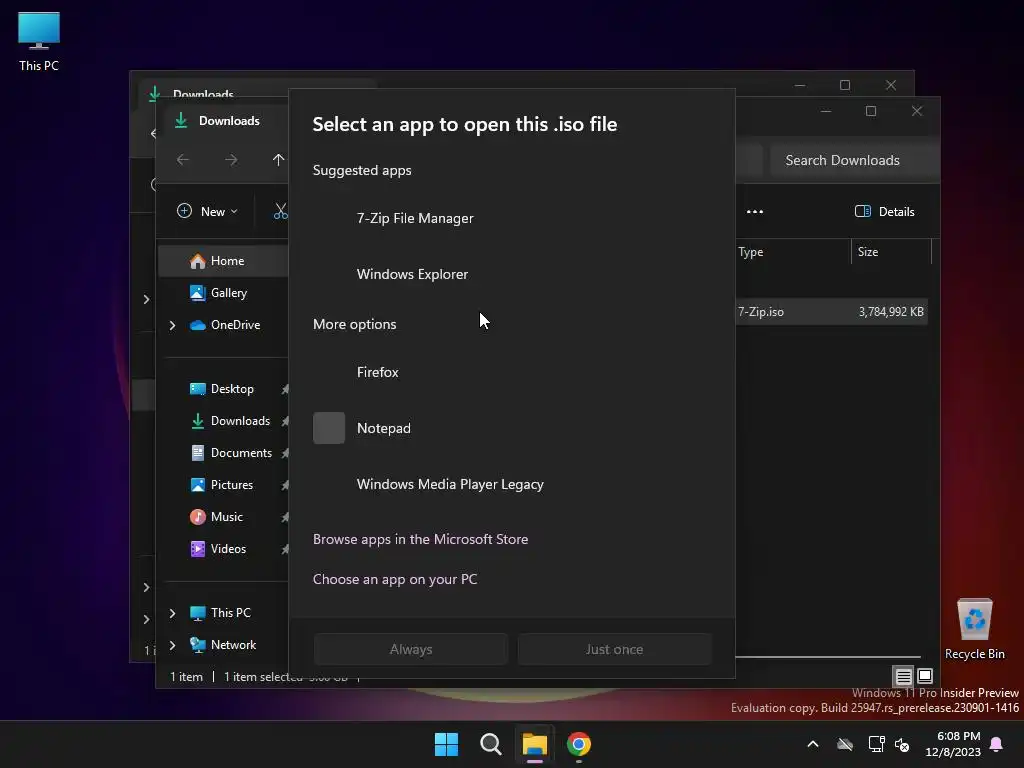The image size is (1024, 768).
Task: Click the Search Downloads field
Action: 855,160
